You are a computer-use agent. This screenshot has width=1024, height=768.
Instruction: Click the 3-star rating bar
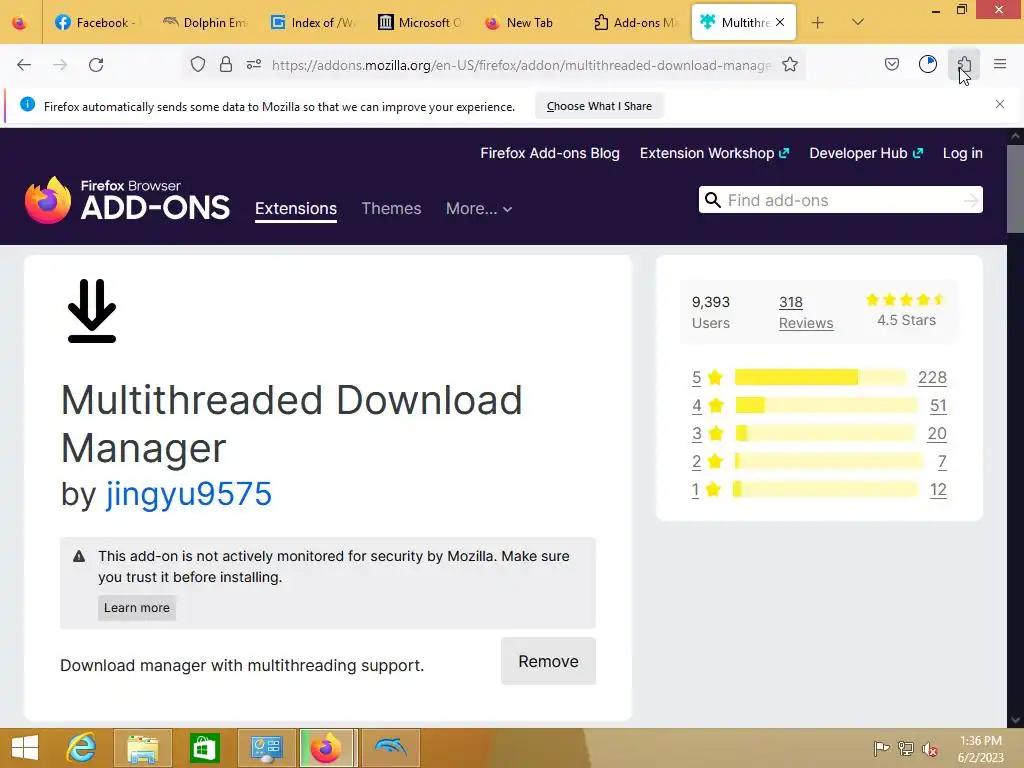pos(825,433)
